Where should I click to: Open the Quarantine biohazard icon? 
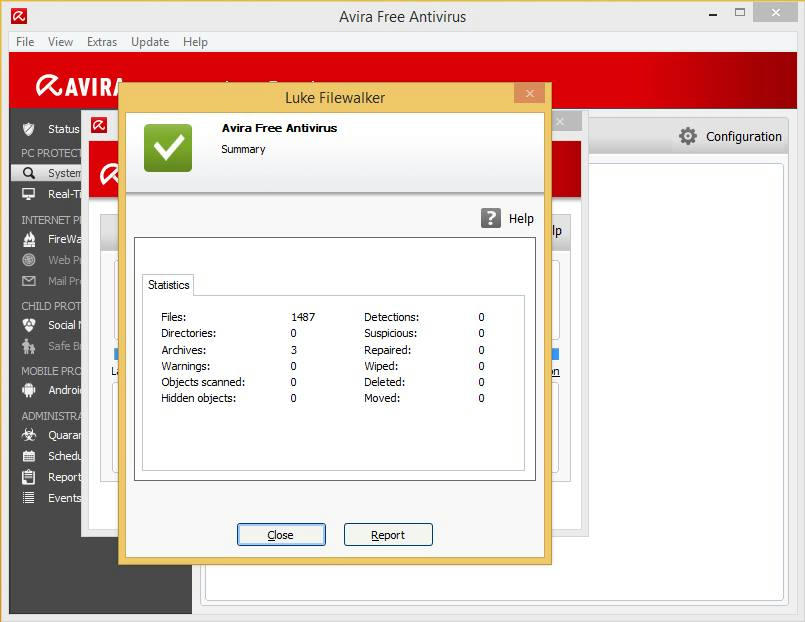point(29,435)
